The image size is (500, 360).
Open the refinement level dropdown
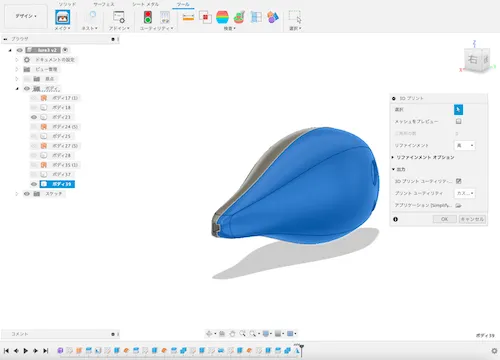pyautogui.click(x=465, y=145)
